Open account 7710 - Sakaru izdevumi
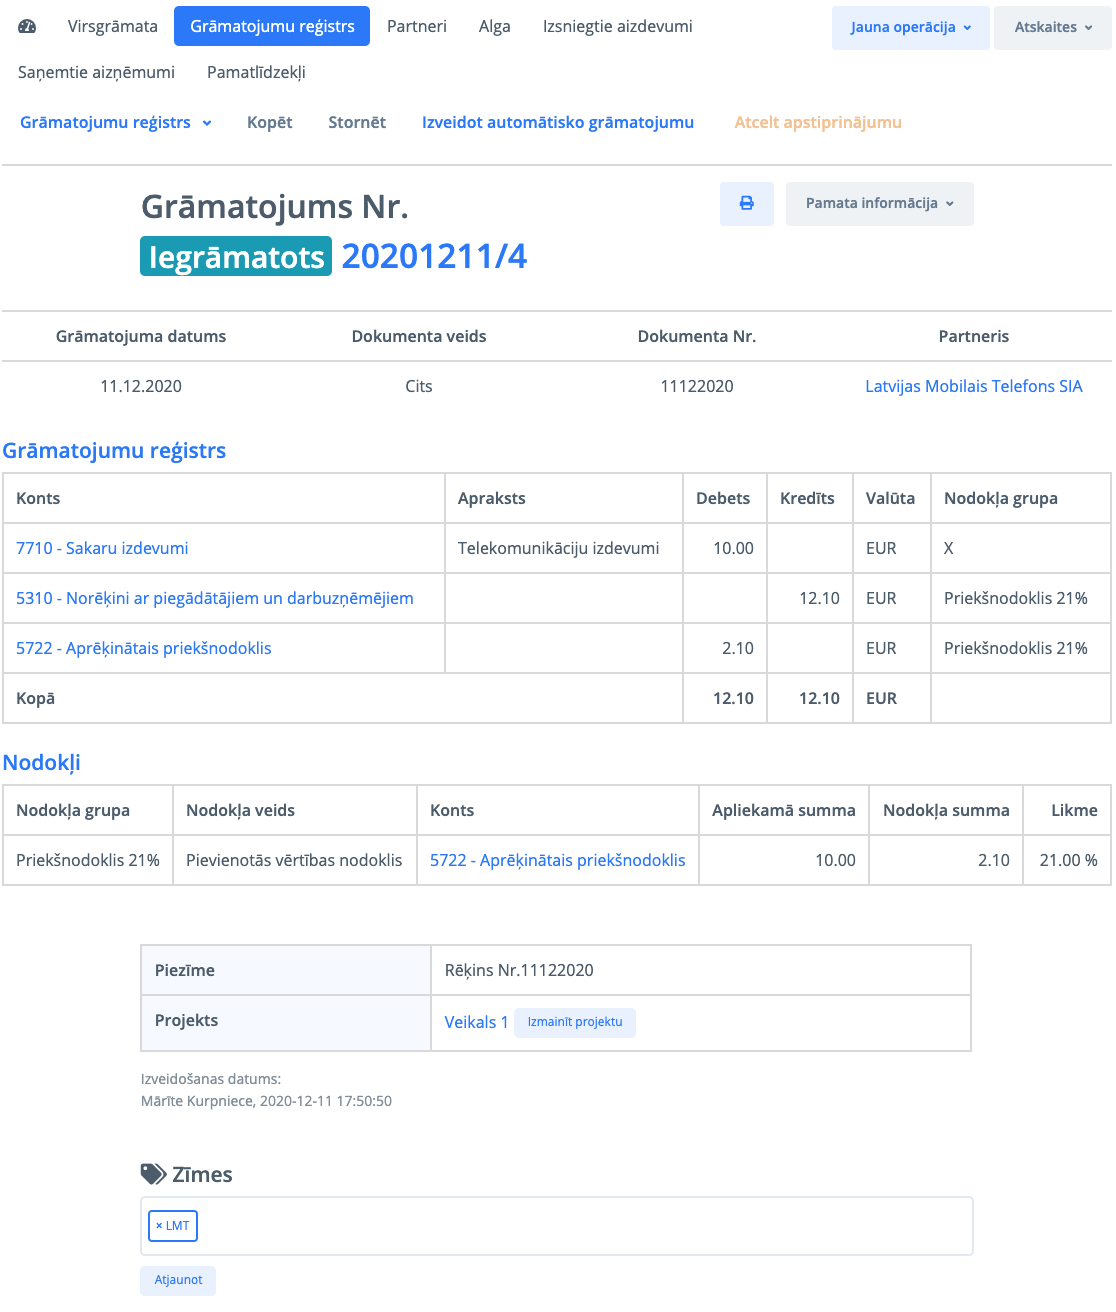1116x1312 pixels. [x=102, y=548]
